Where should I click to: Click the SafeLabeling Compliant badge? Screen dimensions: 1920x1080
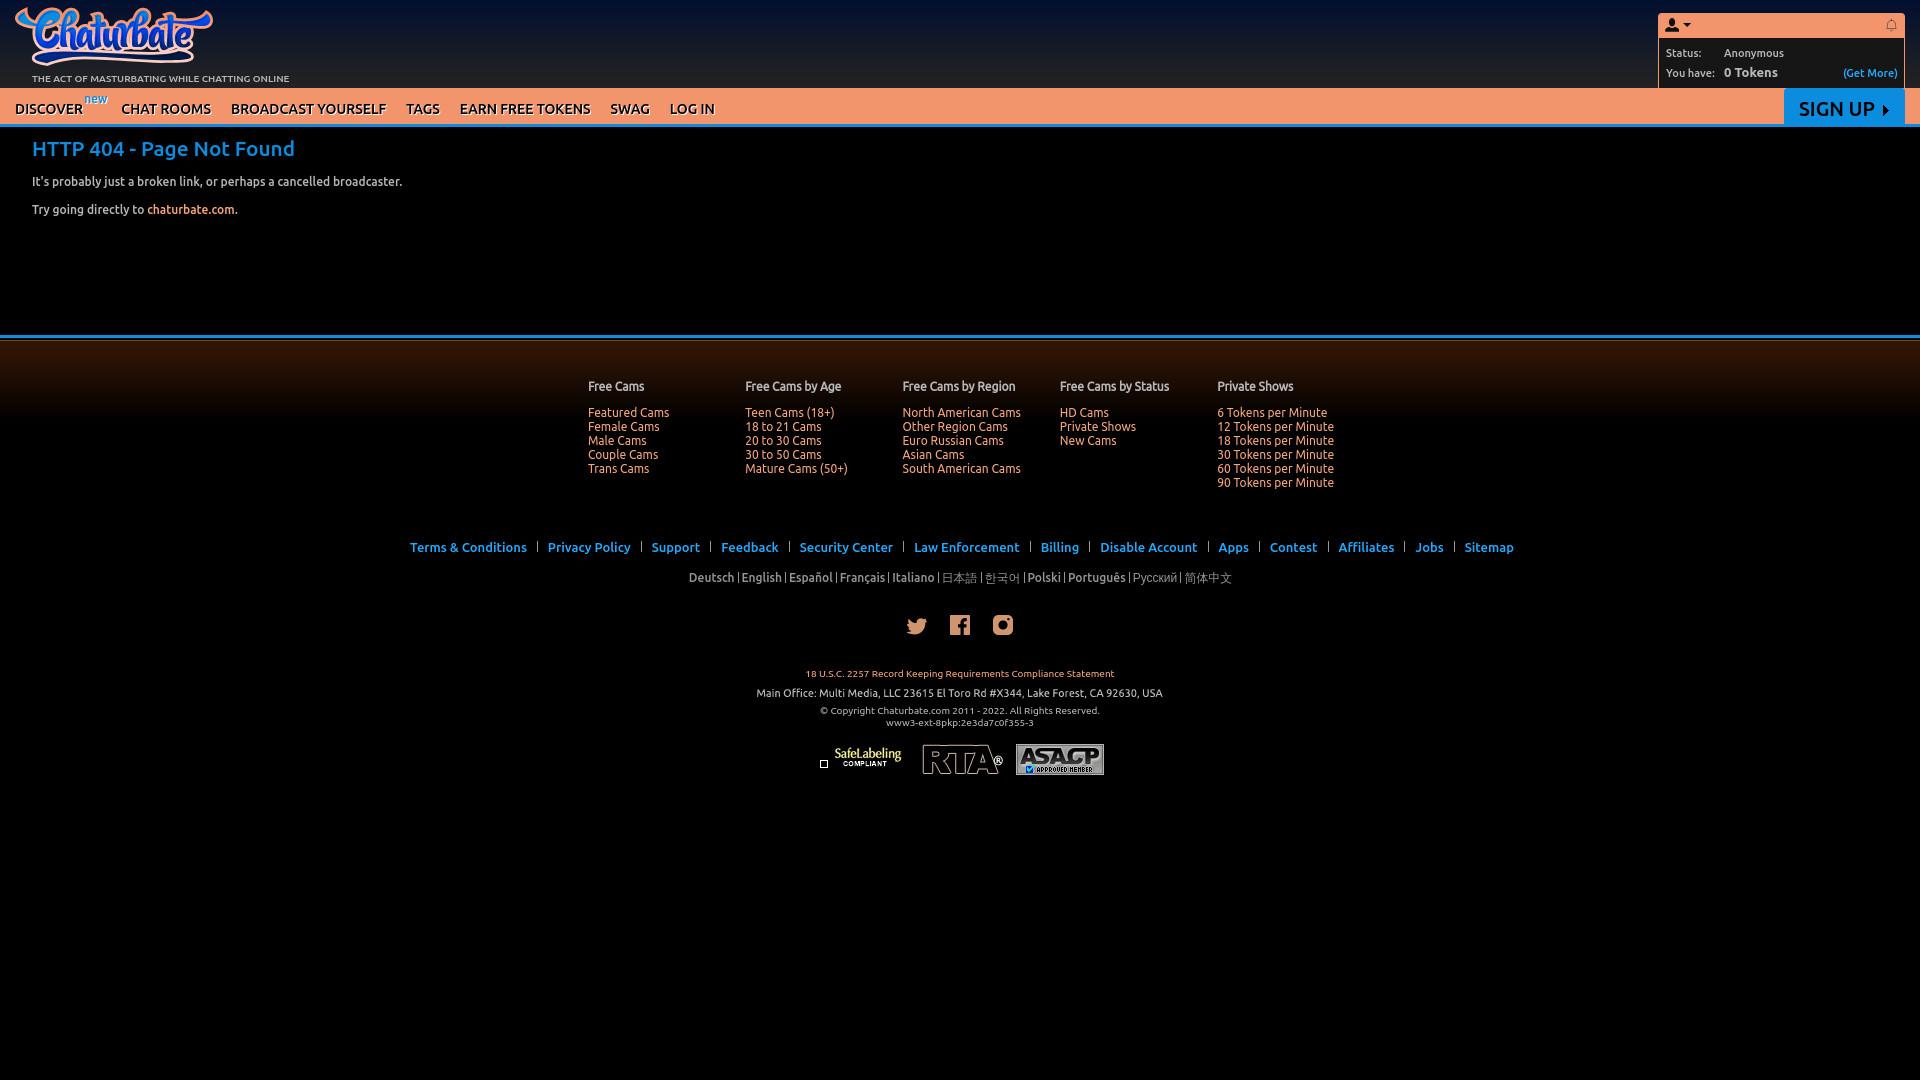[x=867, y=758]
